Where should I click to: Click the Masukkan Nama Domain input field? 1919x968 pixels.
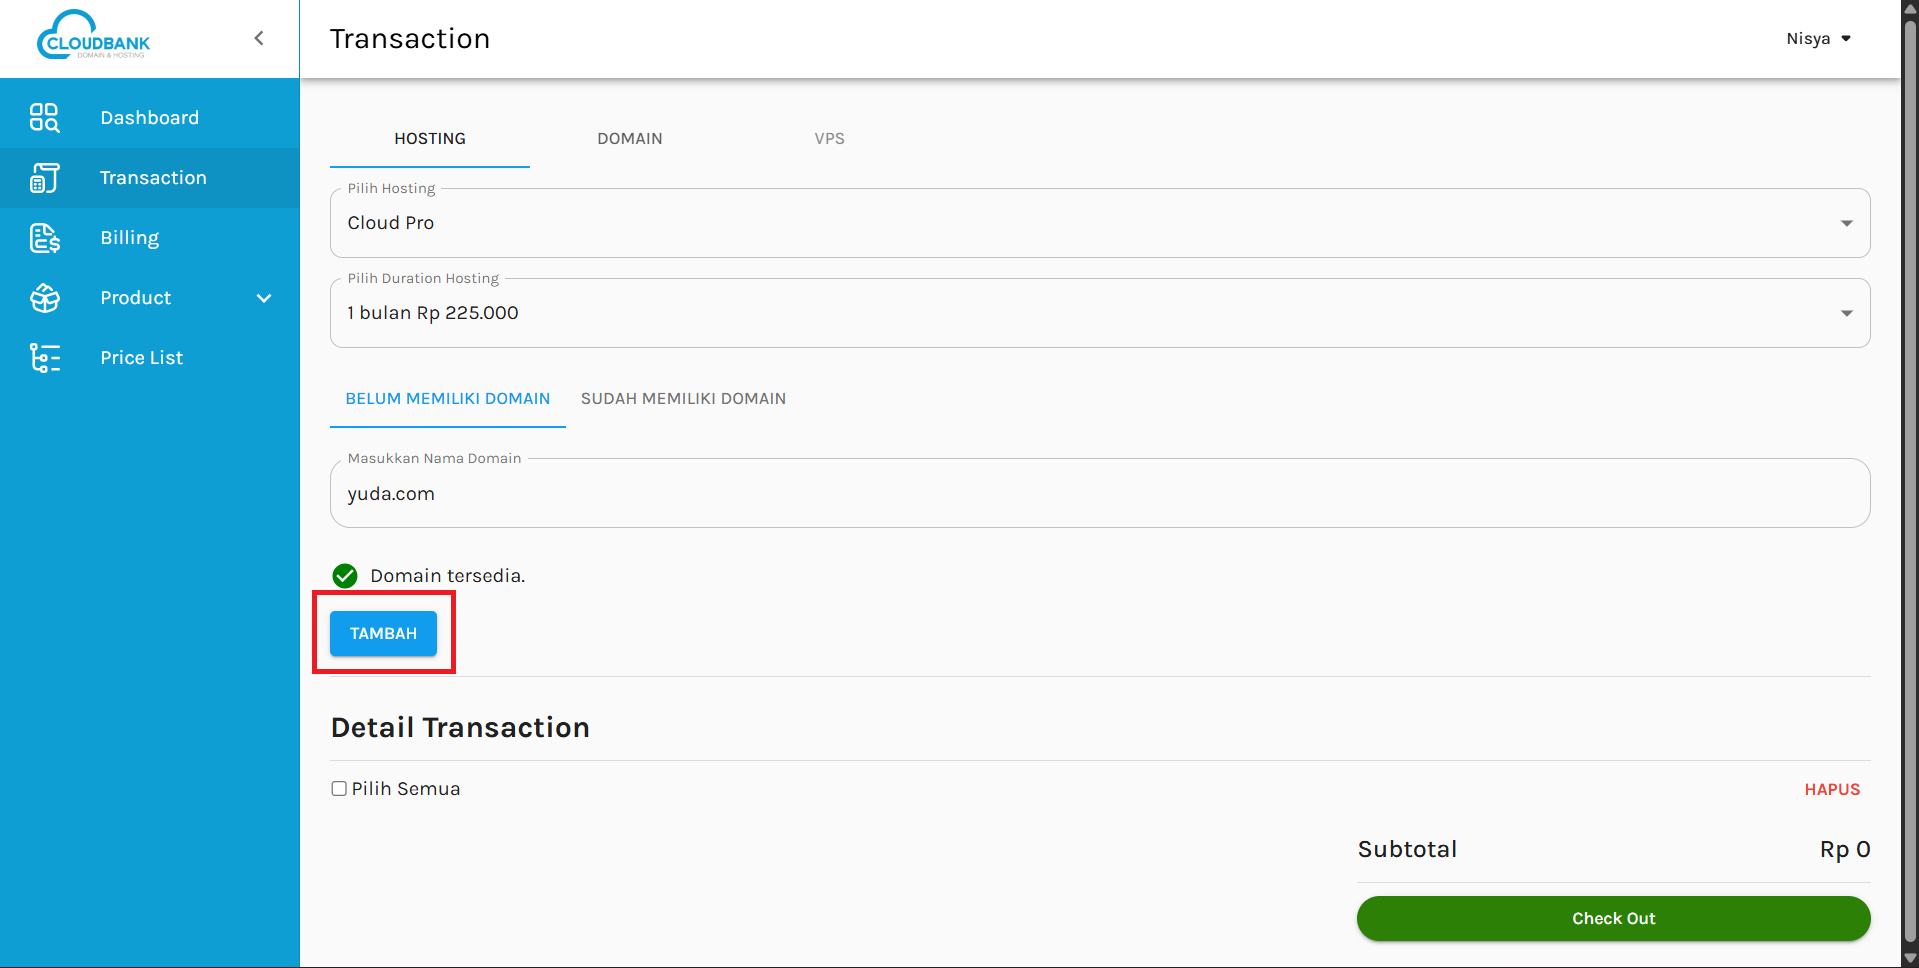1099,494
